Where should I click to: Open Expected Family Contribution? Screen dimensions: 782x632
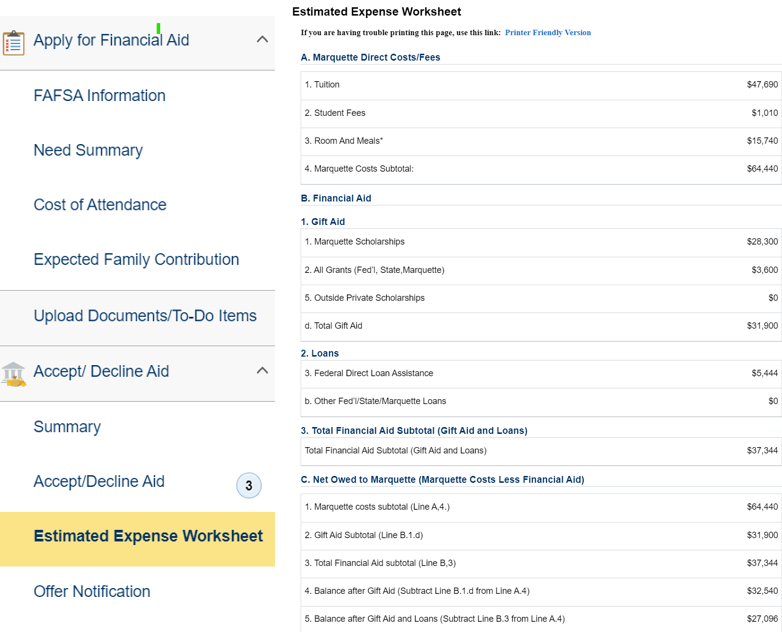pyautogui.click(x=136, y=260)
